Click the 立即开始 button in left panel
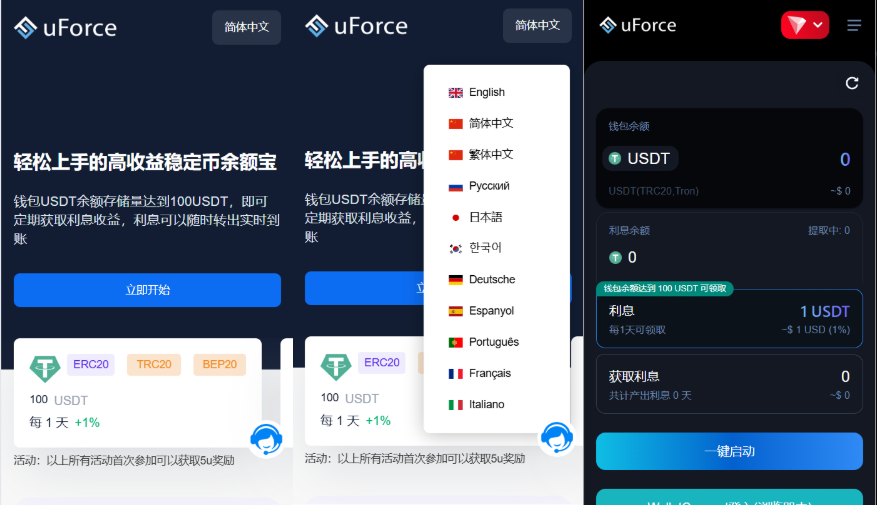The image size is (877, 505). pyautogui.click(x=147, y=290)
